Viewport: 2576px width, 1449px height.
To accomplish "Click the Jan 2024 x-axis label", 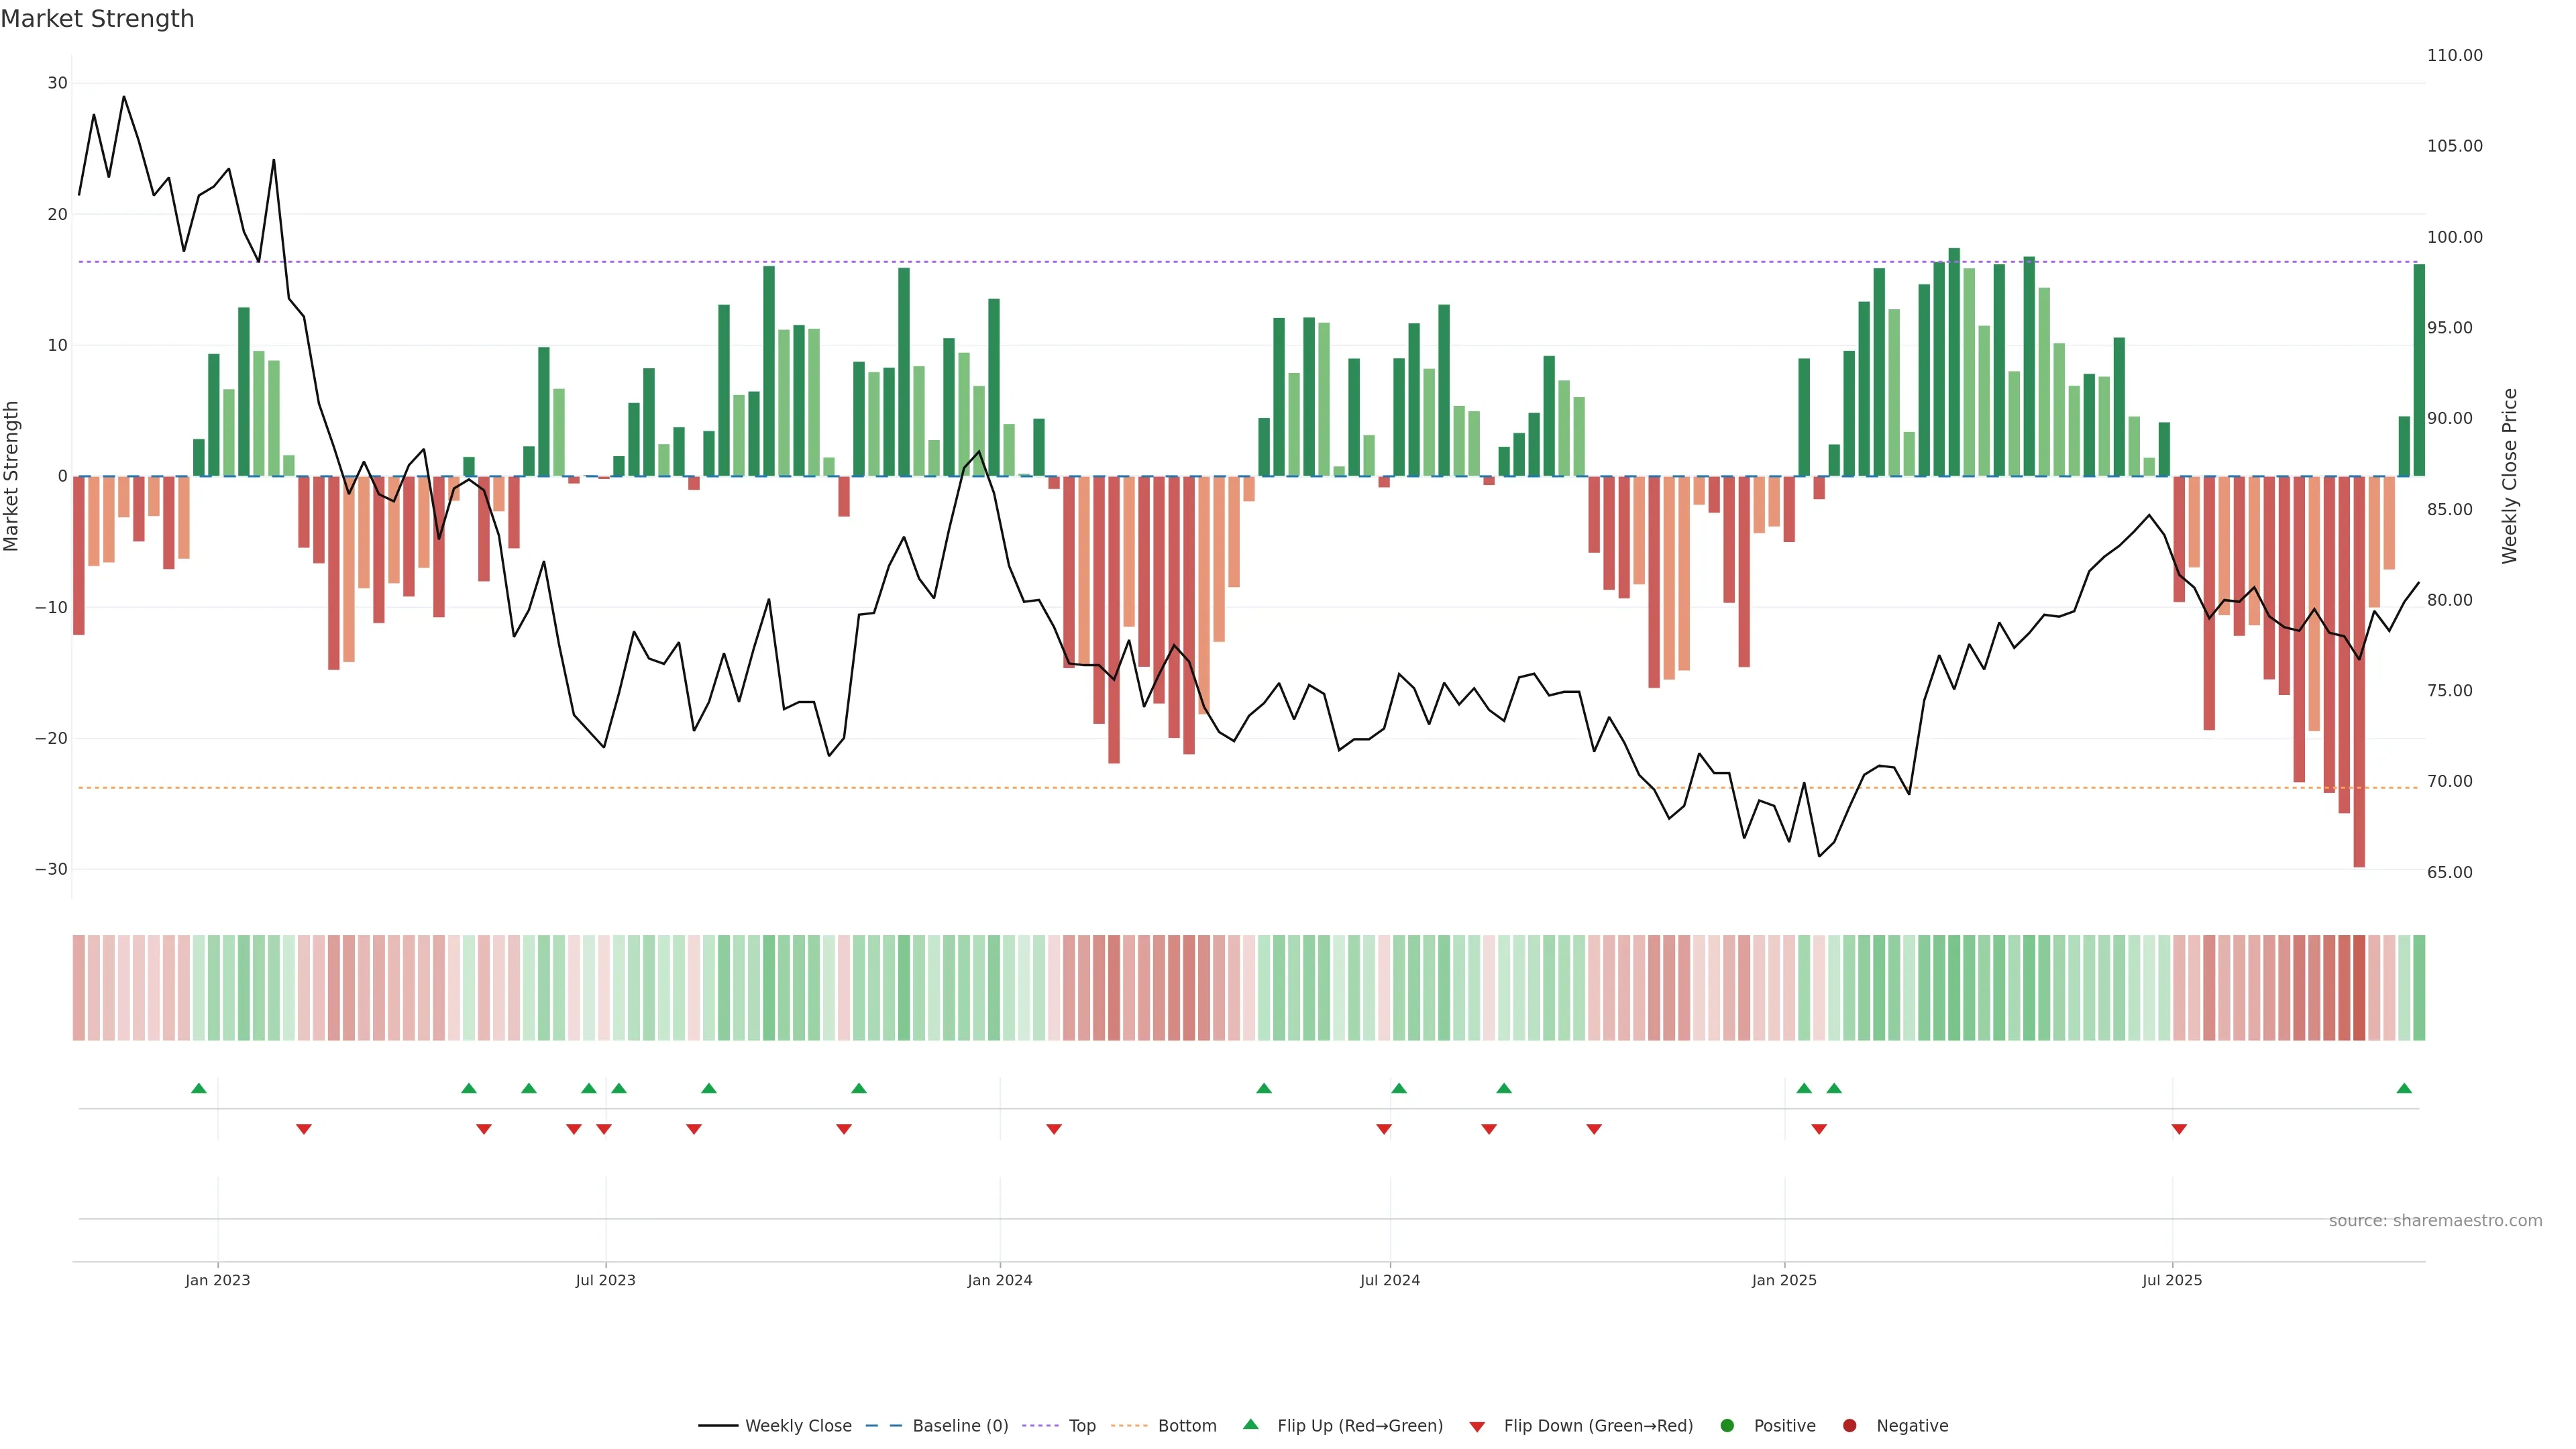I will (x=999, y=1280).
